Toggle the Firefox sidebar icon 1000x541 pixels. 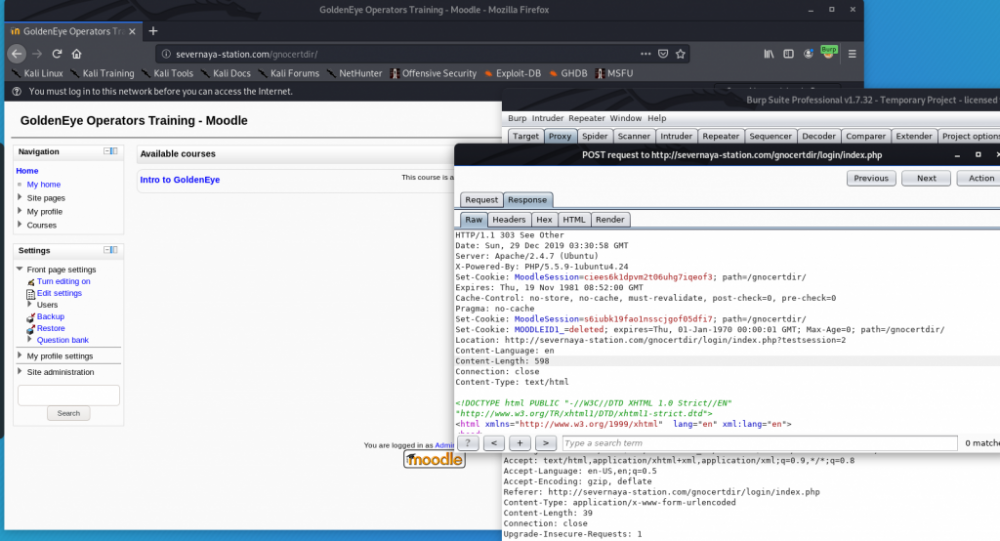click(788, 54)
